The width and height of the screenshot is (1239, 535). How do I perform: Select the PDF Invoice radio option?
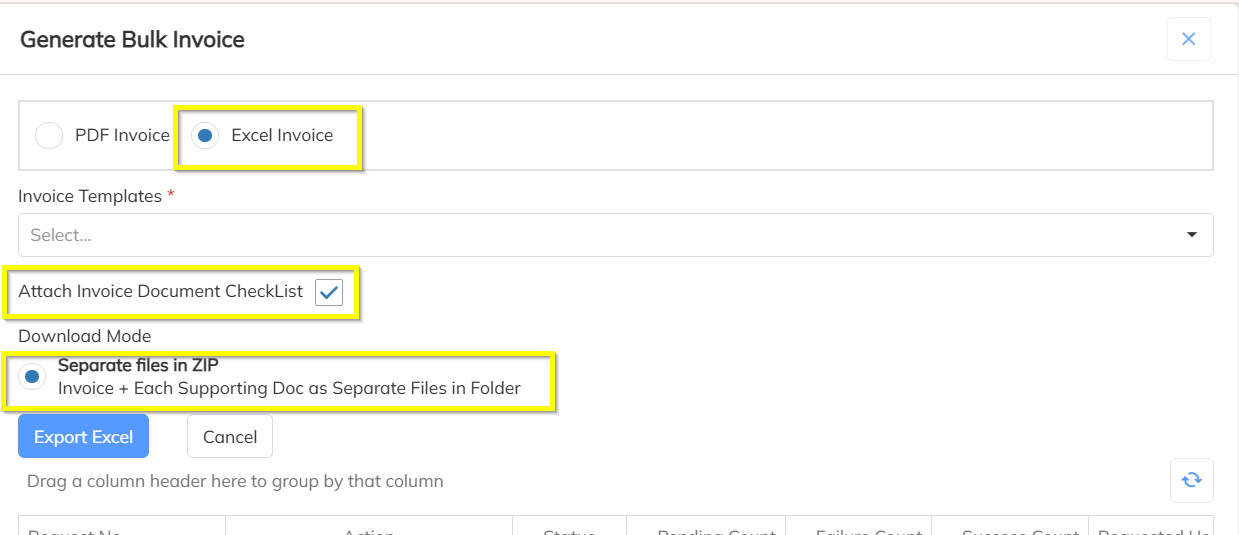pos(49,135)
